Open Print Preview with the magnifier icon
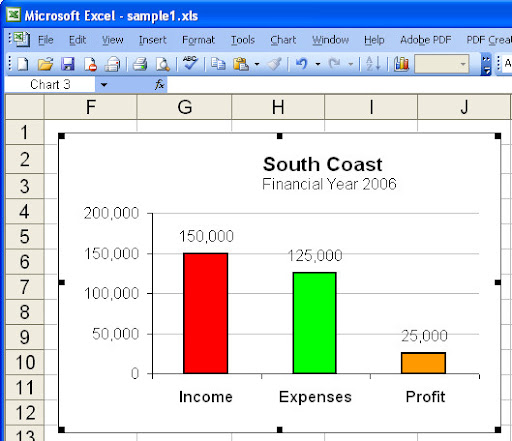 [163, 64]
